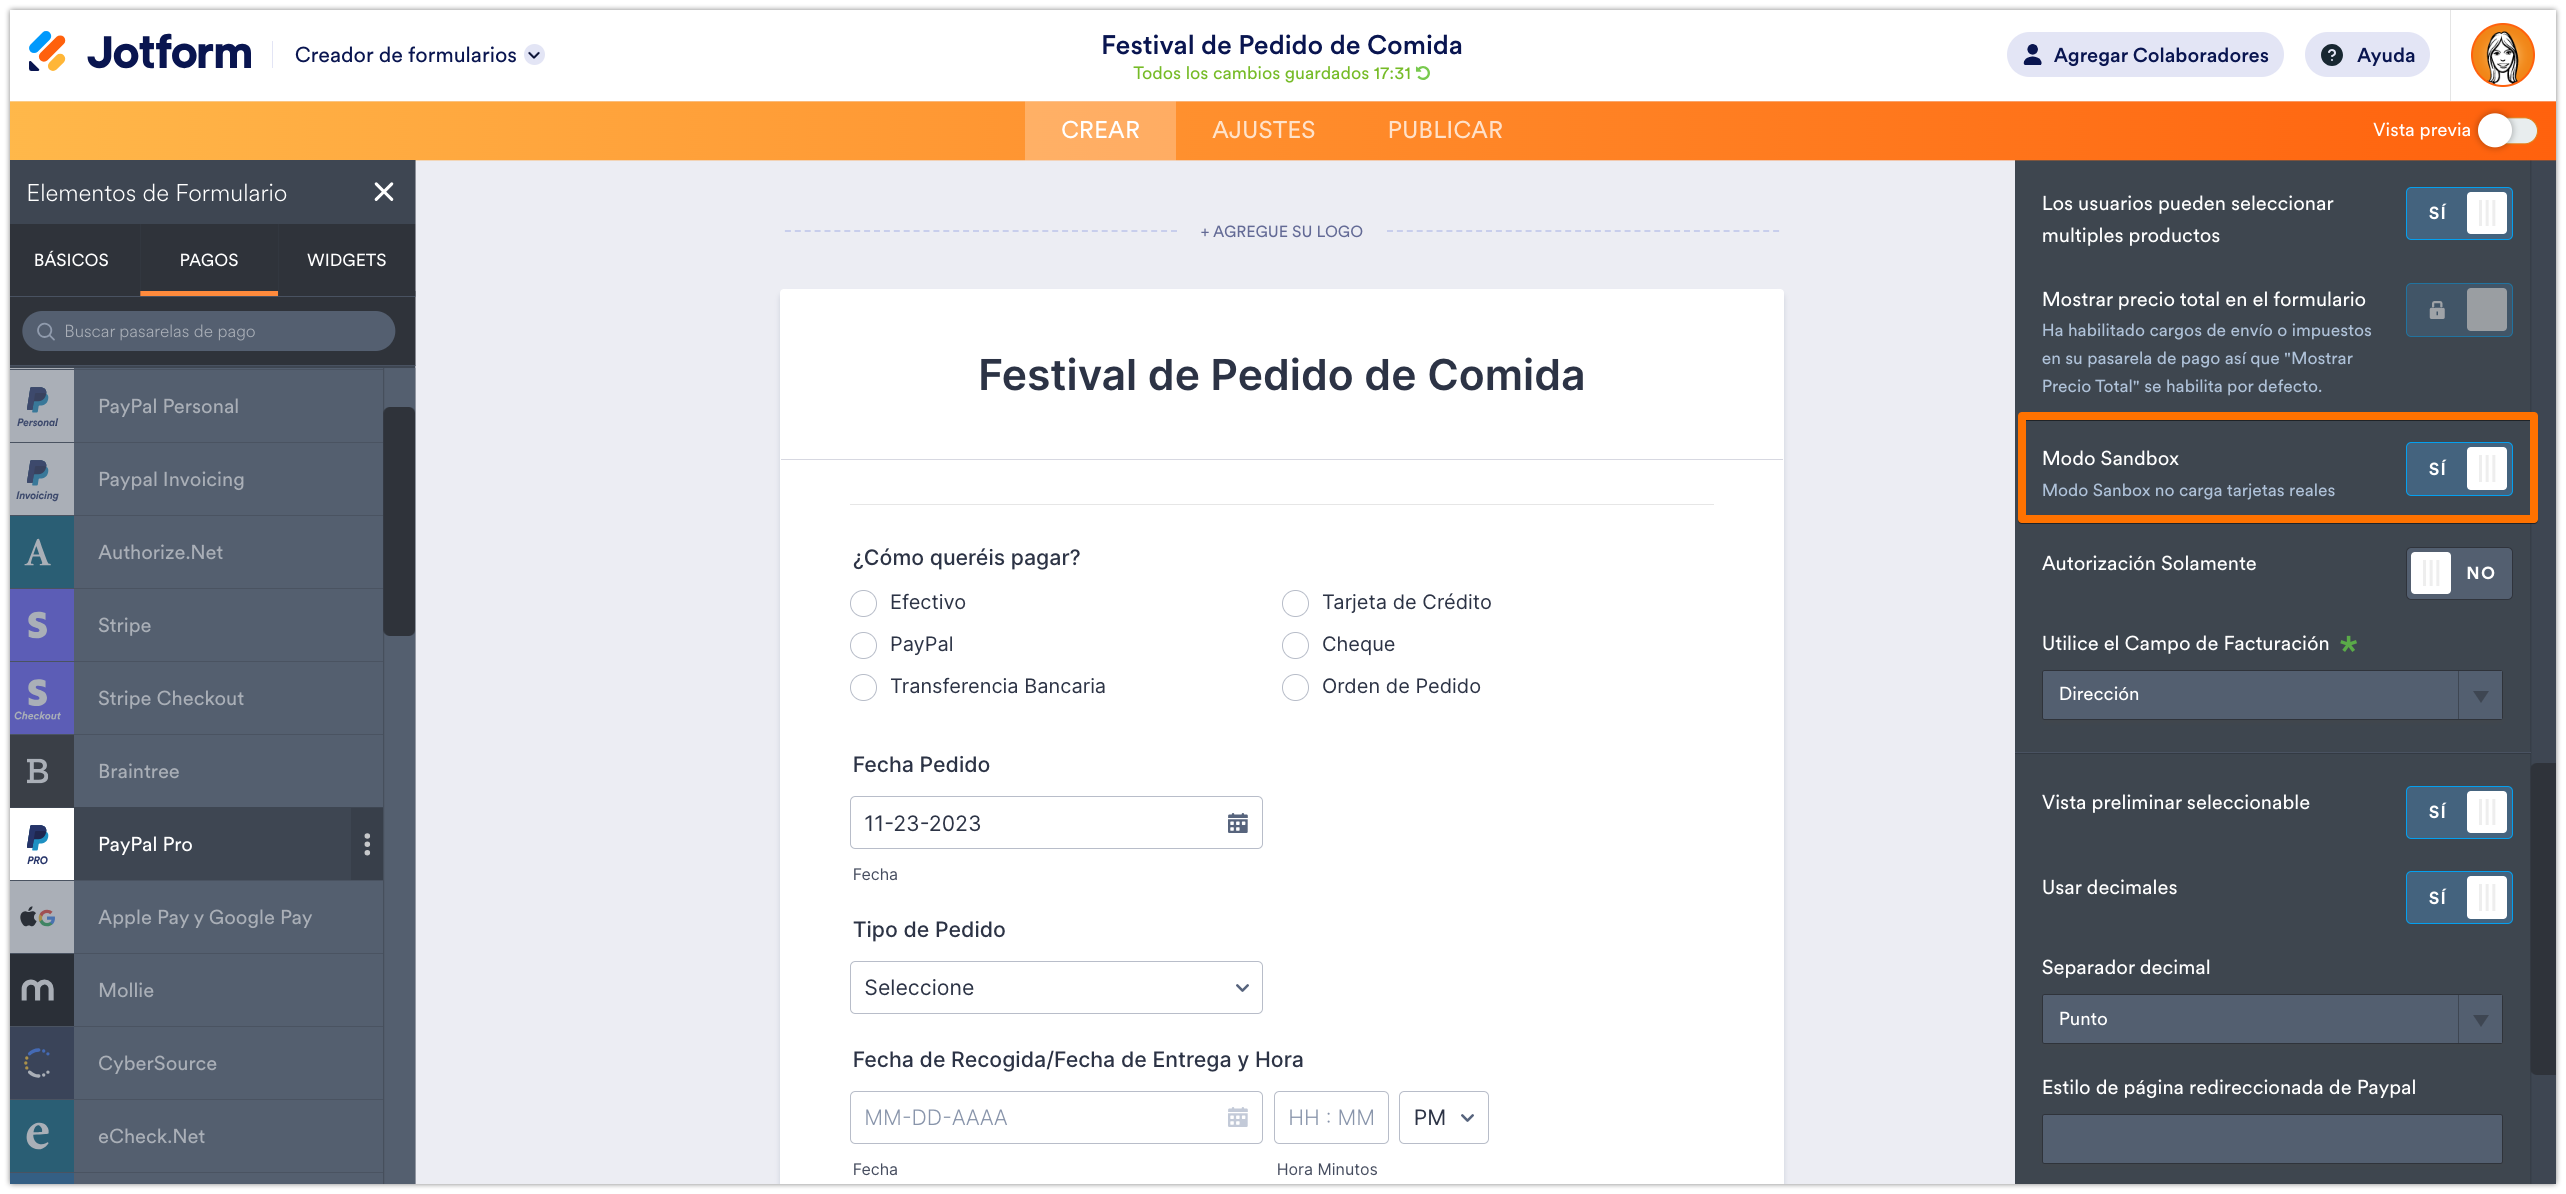Open the Creador de formularios dropdown
This screenshot has width=2566, height=1194.
click(x=419, y=55)
